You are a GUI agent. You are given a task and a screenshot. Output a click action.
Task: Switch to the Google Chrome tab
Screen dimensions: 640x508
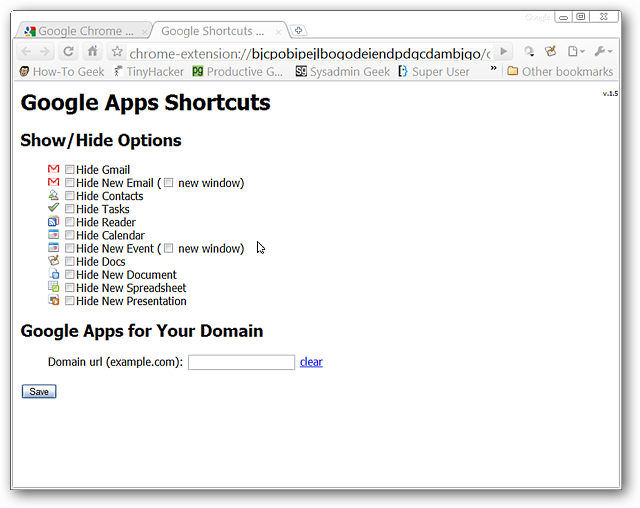tap(84, 31)
